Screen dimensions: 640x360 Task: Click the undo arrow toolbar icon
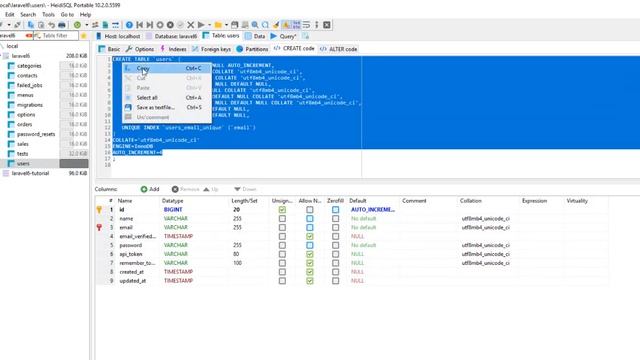click(51, 25)
